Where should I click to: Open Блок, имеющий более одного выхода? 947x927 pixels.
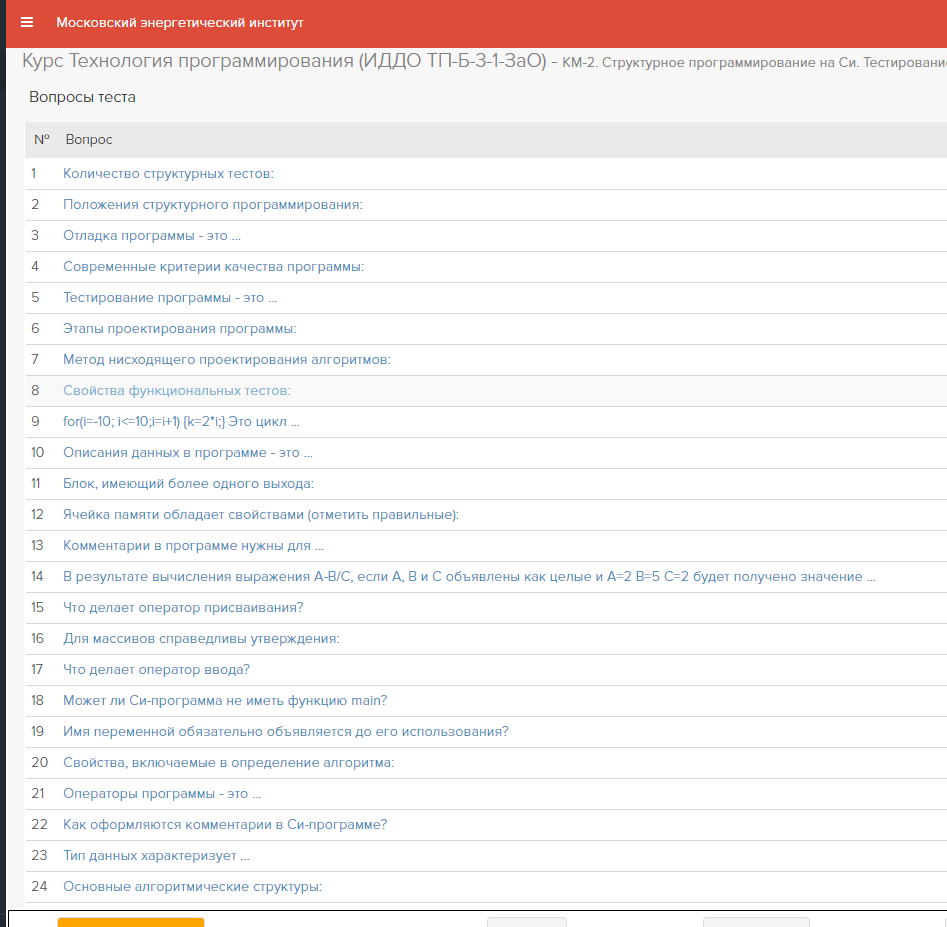(x=188, y=484)
